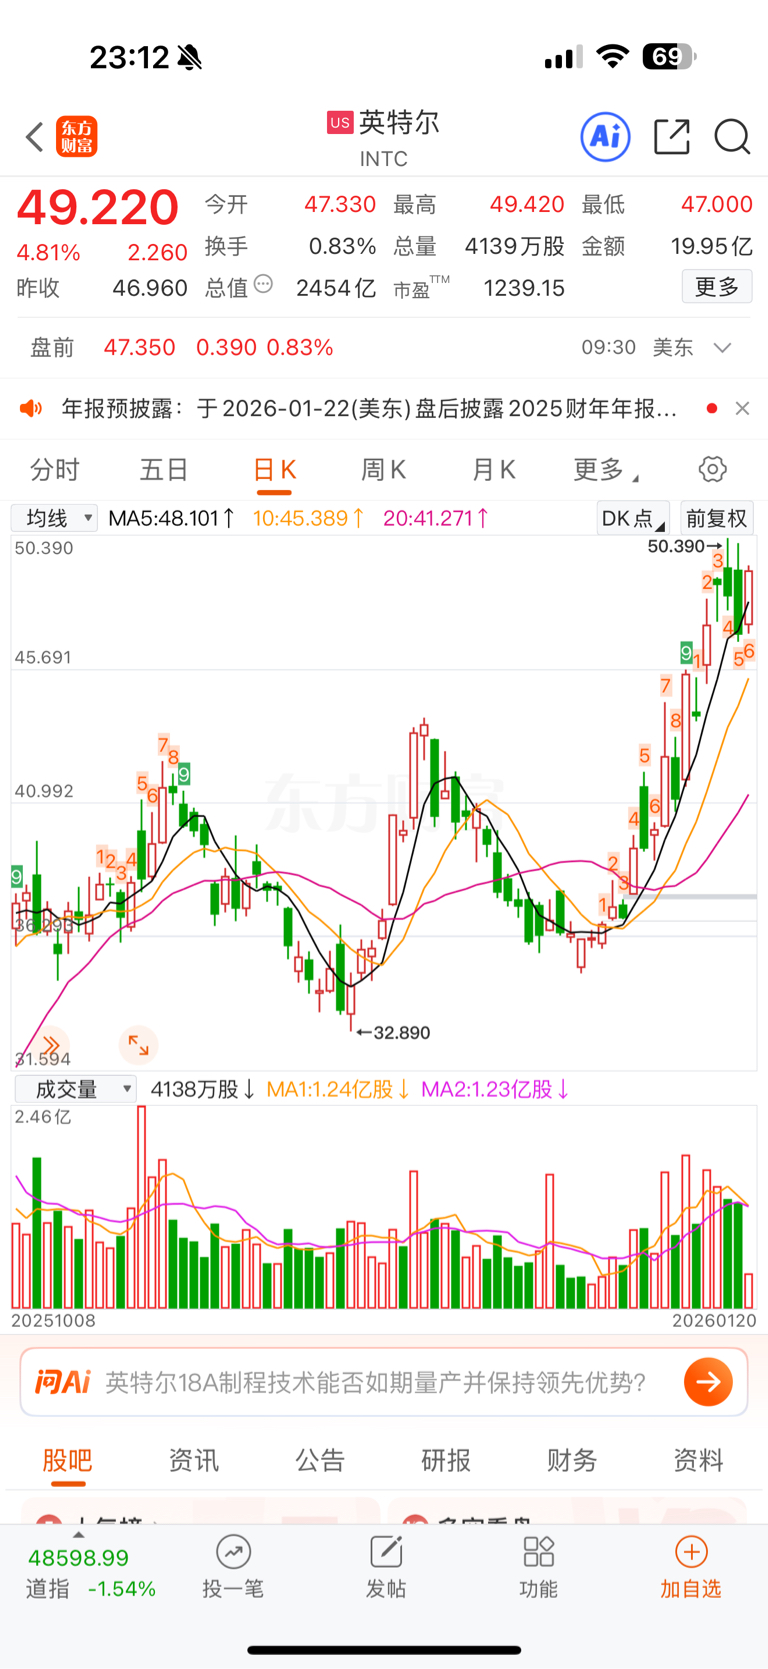Tap the 20260120 end date label
768x1669 pixels.
[x=714, y=1320]
